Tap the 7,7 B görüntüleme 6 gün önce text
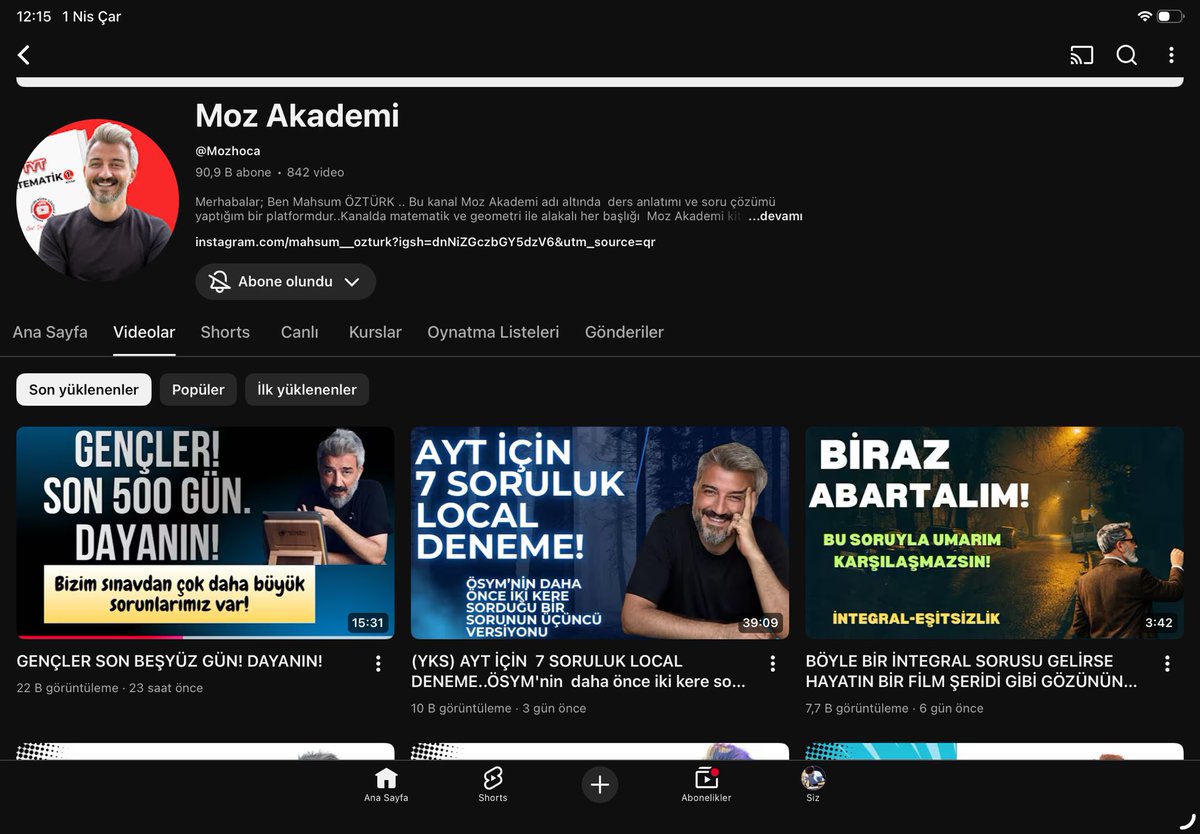 894,708
